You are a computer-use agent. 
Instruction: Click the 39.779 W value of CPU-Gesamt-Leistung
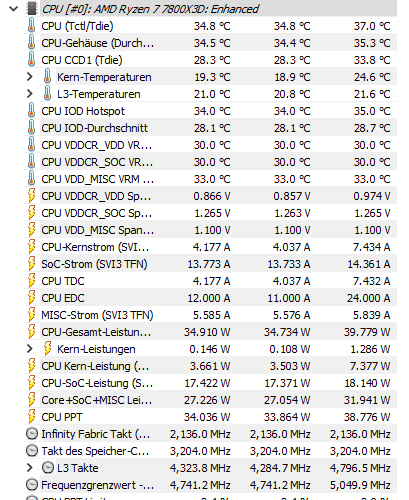click(367, 332)
